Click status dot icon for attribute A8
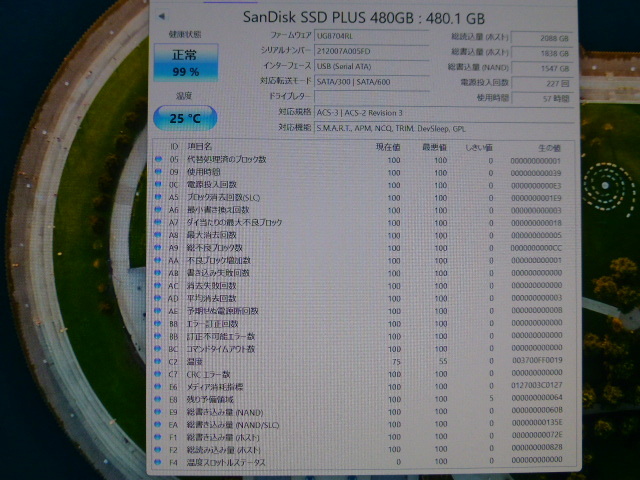Image resolution: width=640 pixels, height=480 pixels. [x=158, y=235]
